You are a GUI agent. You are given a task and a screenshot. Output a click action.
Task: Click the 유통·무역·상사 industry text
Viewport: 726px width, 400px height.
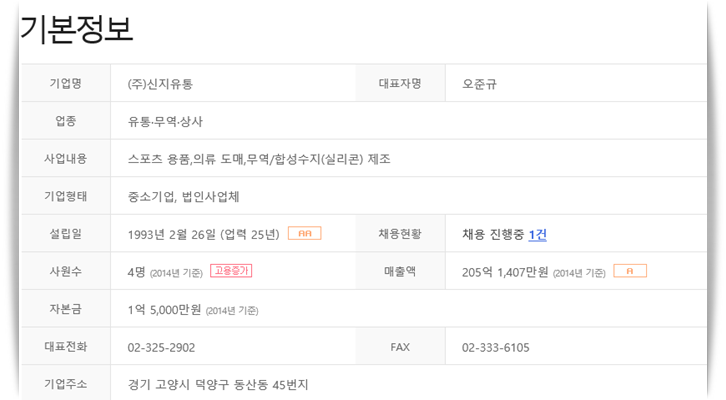click(x=165, y=121)
